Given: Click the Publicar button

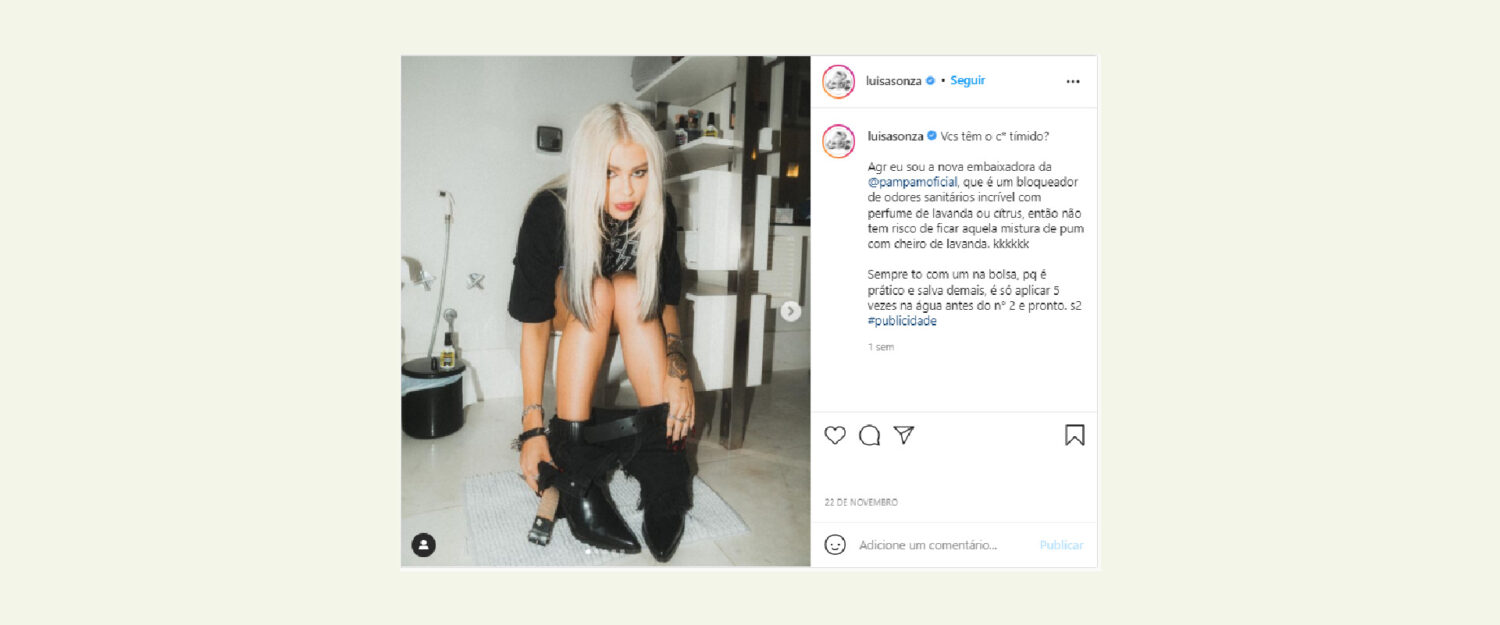Looking at the screenshot, I should pos(1061,545).
